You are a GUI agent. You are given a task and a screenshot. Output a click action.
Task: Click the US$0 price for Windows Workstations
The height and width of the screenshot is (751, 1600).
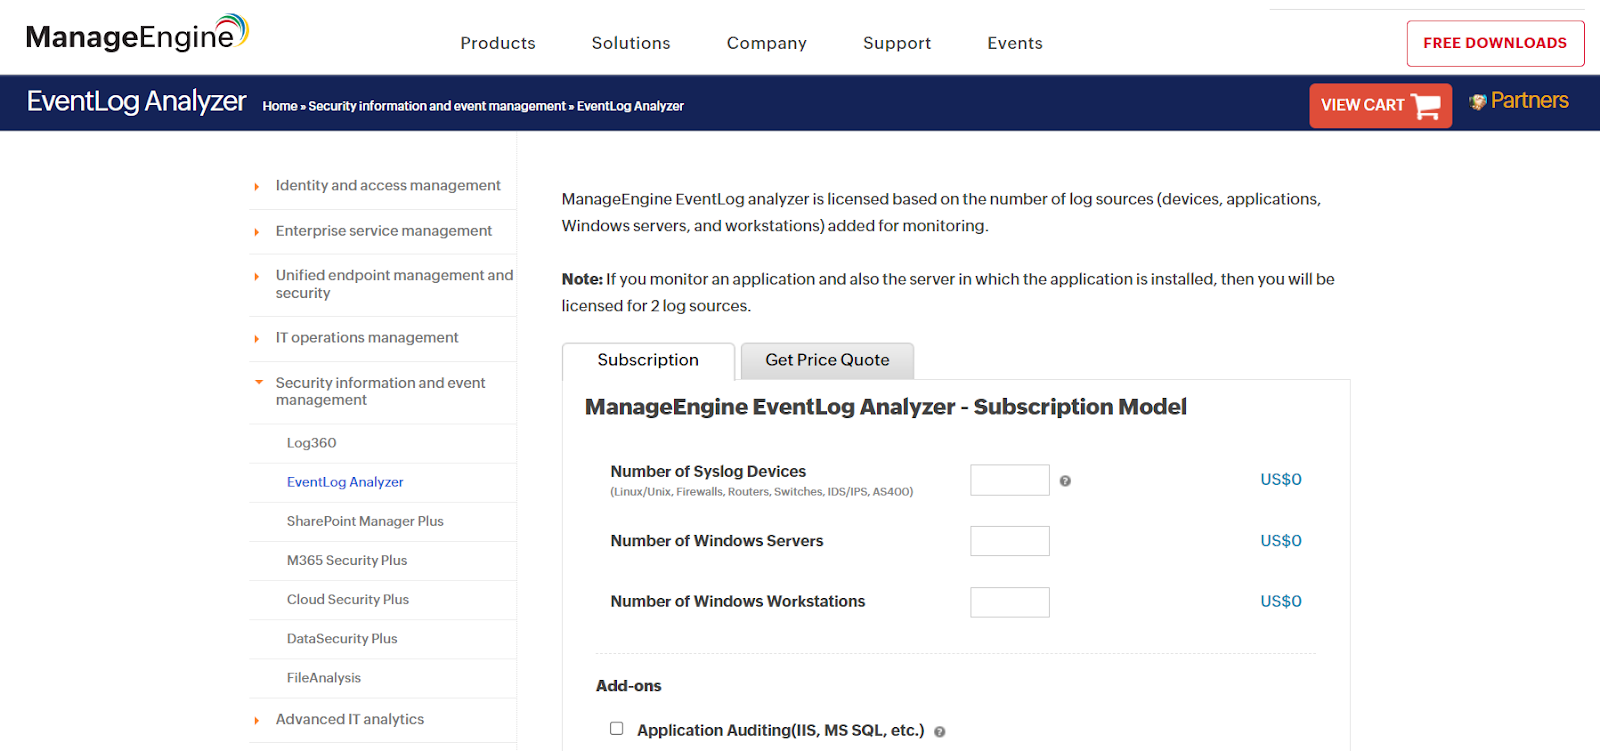[1281, 602]
